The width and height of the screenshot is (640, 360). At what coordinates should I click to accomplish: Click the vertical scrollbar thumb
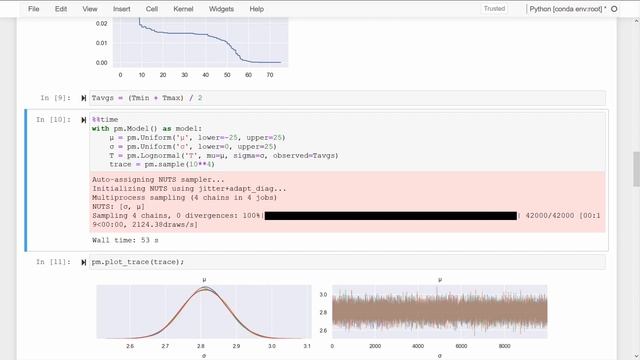point(636,169)
